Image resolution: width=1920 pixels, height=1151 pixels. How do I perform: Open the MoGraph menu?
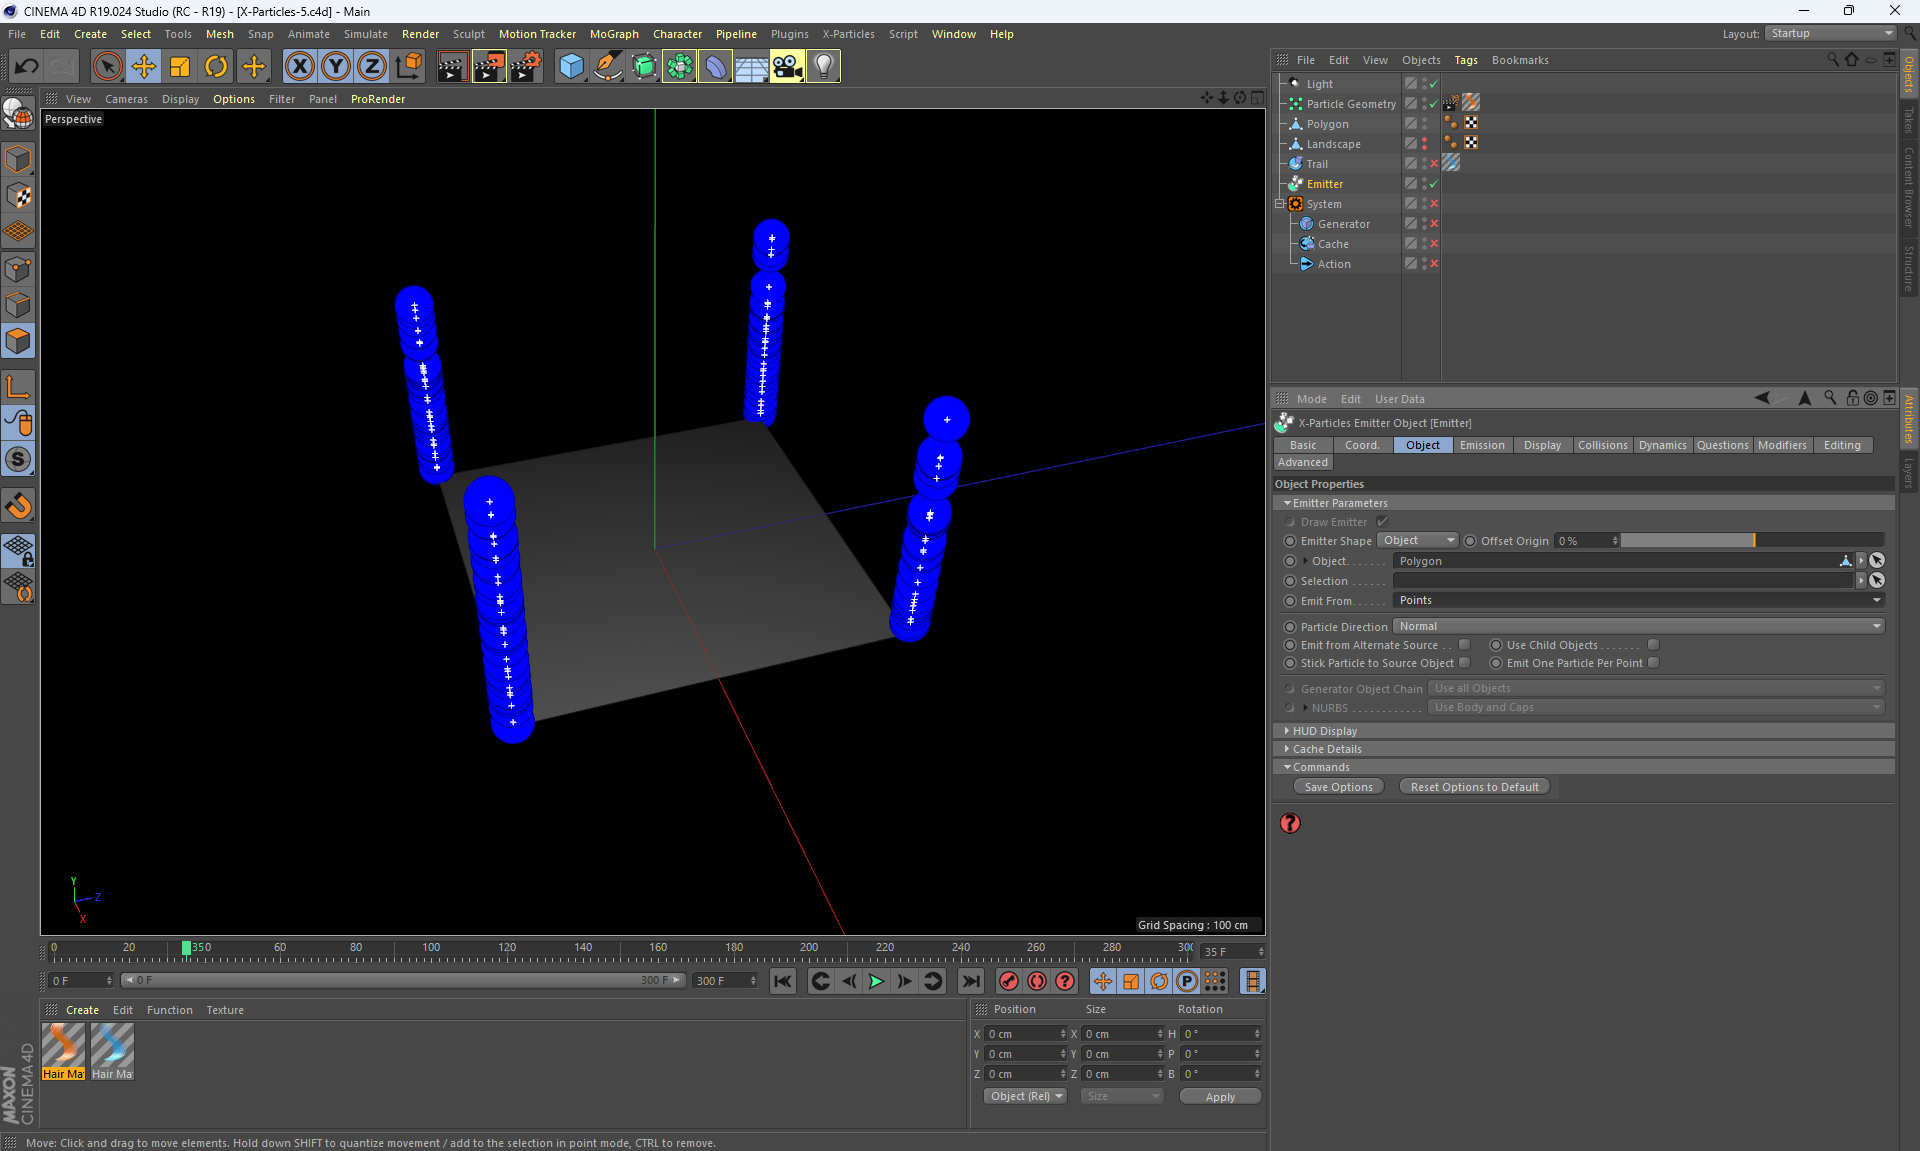coord(613,34)
